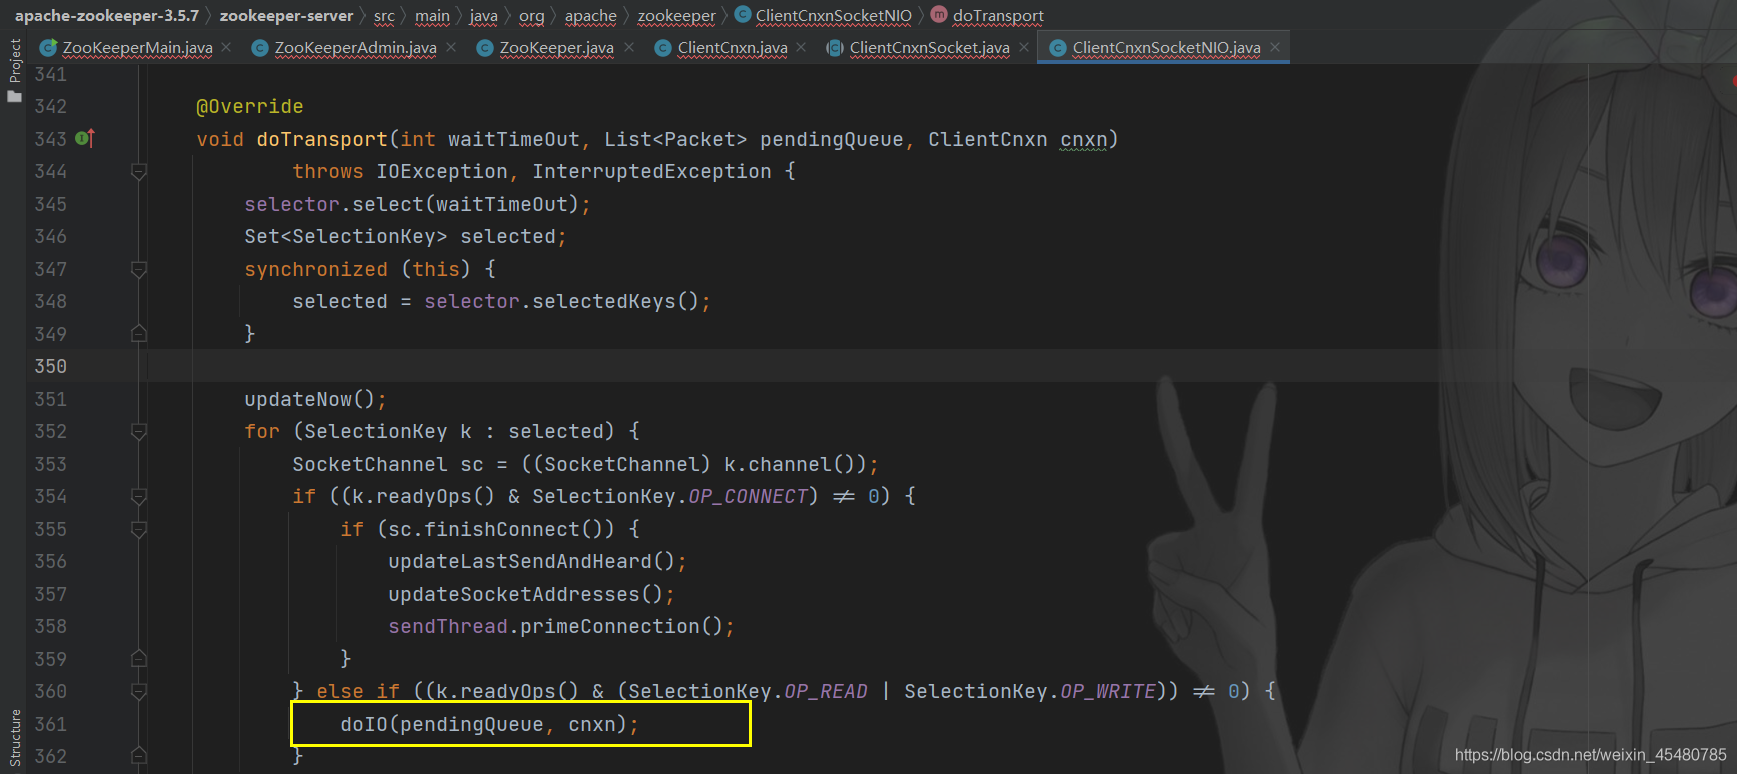Image resolution: width=1737 pixels, height=774 pixels.
Task: Click the org breadcrumb item
Action: (x=532, y=15)
